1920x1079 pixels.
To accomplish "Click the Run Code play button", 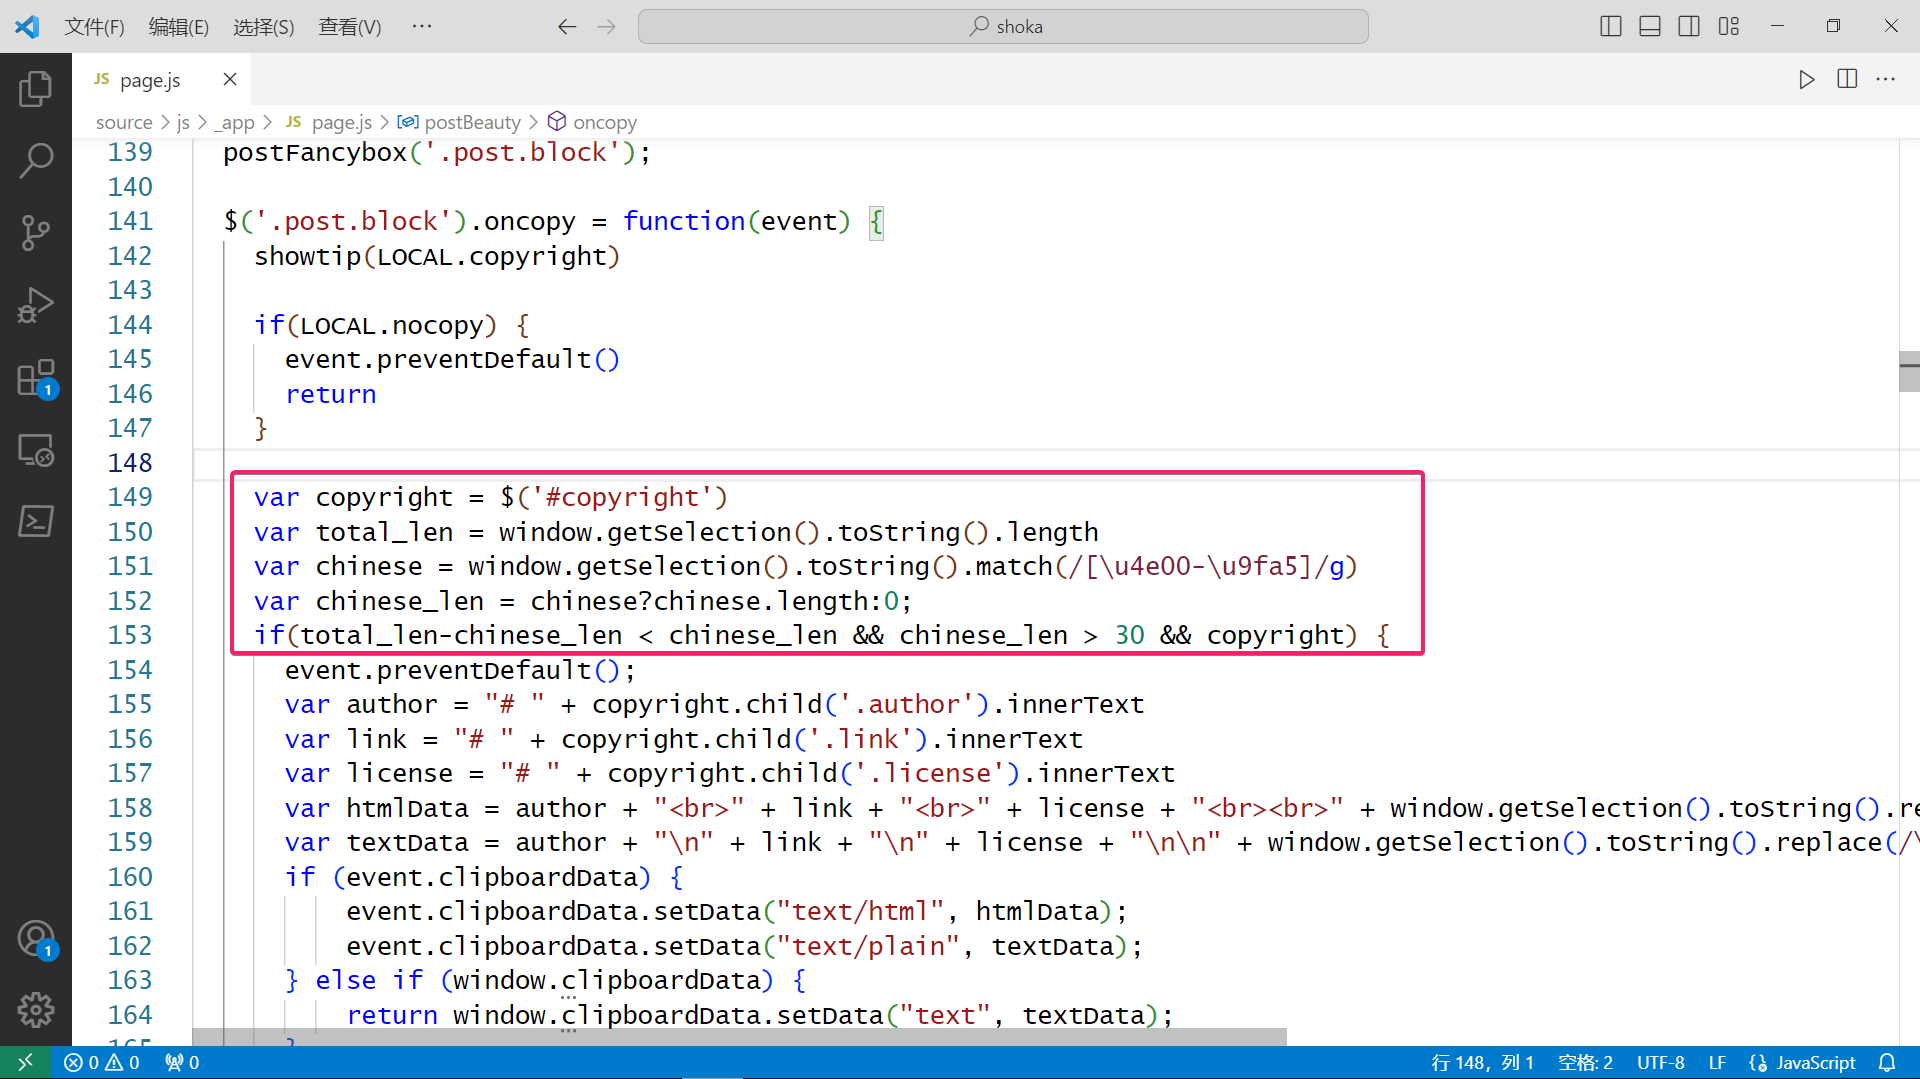I will pyautogui.click(x=1806, y=80).
